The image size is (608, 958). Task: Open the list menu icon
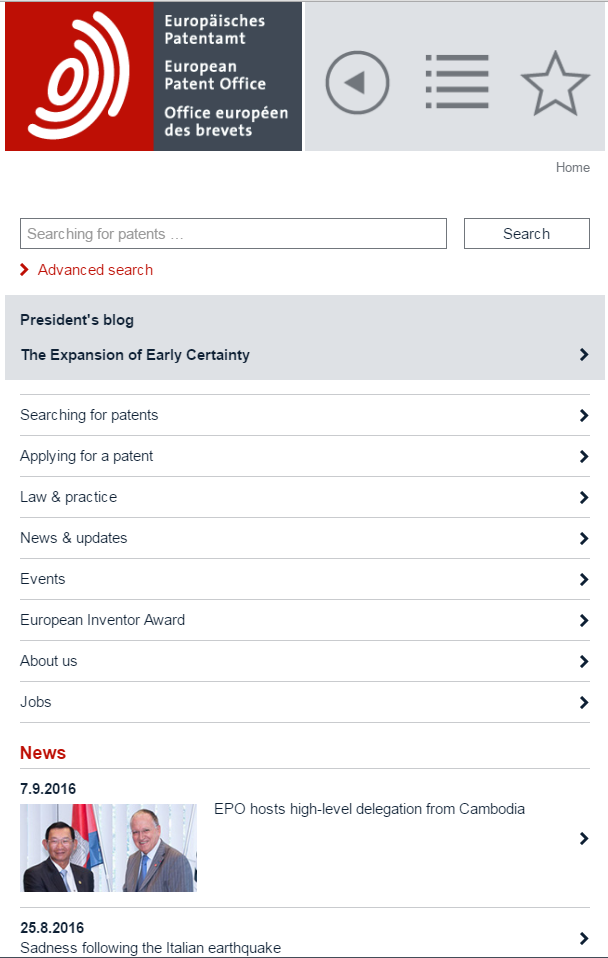457,82
